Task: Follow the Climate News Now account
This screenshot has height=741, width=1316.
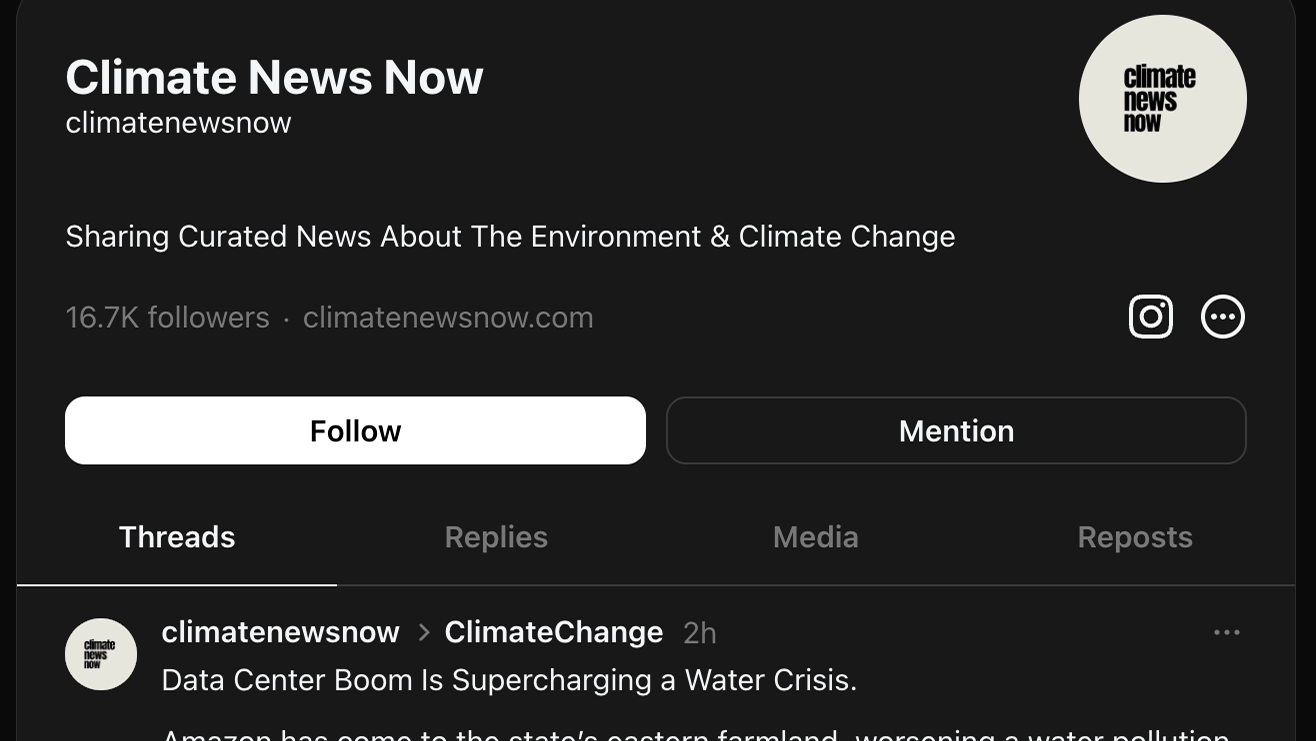Action: point(355,431)
